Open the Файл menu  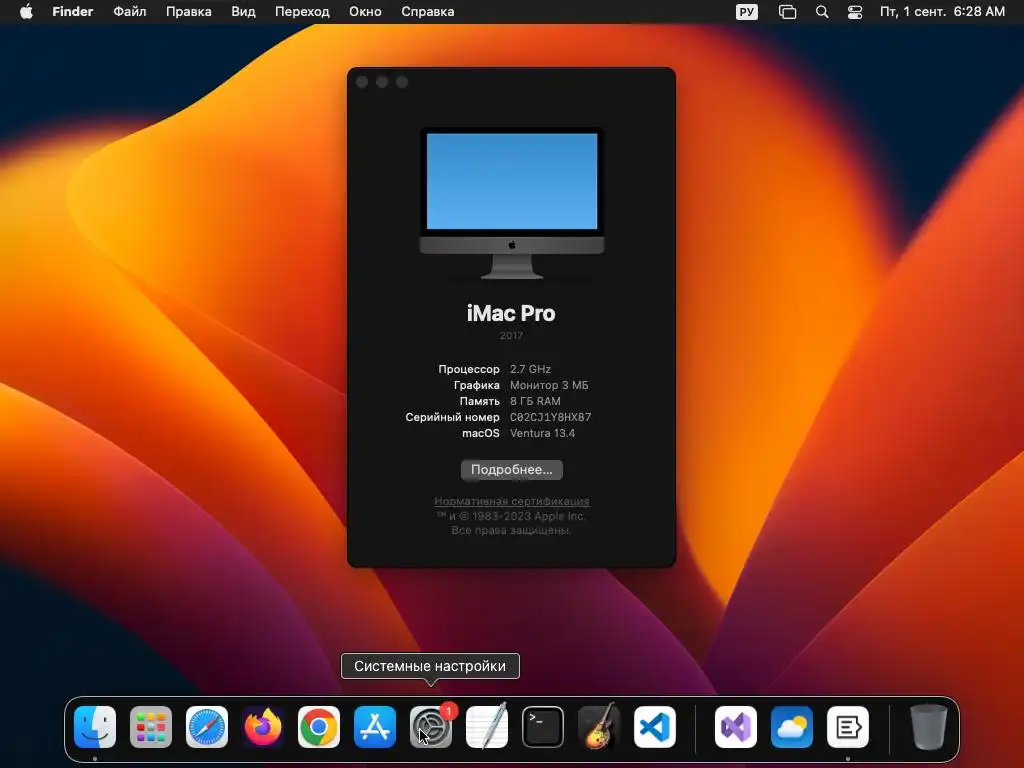pos(130,12)
